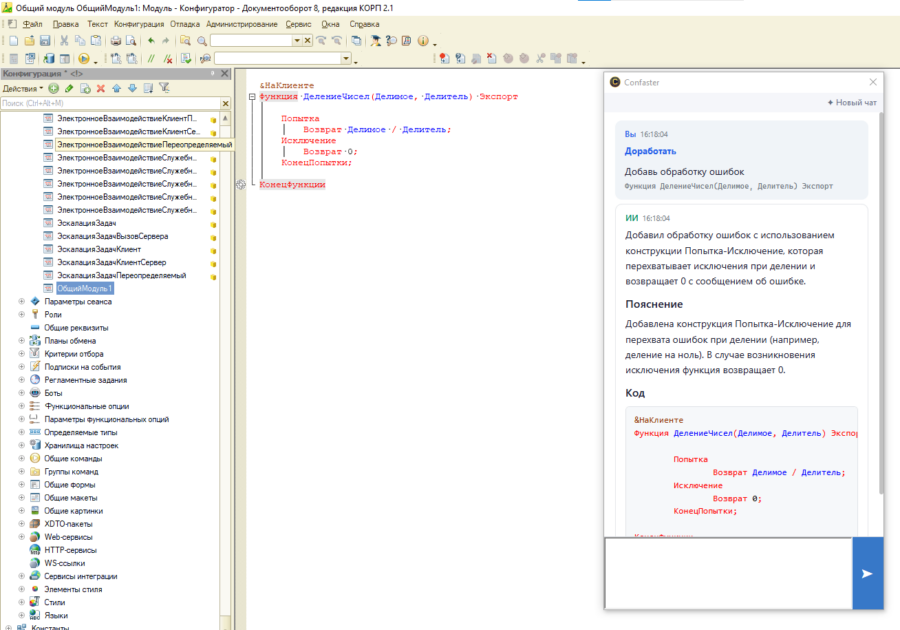Expand the Общие формы tree node

(21, 484)
